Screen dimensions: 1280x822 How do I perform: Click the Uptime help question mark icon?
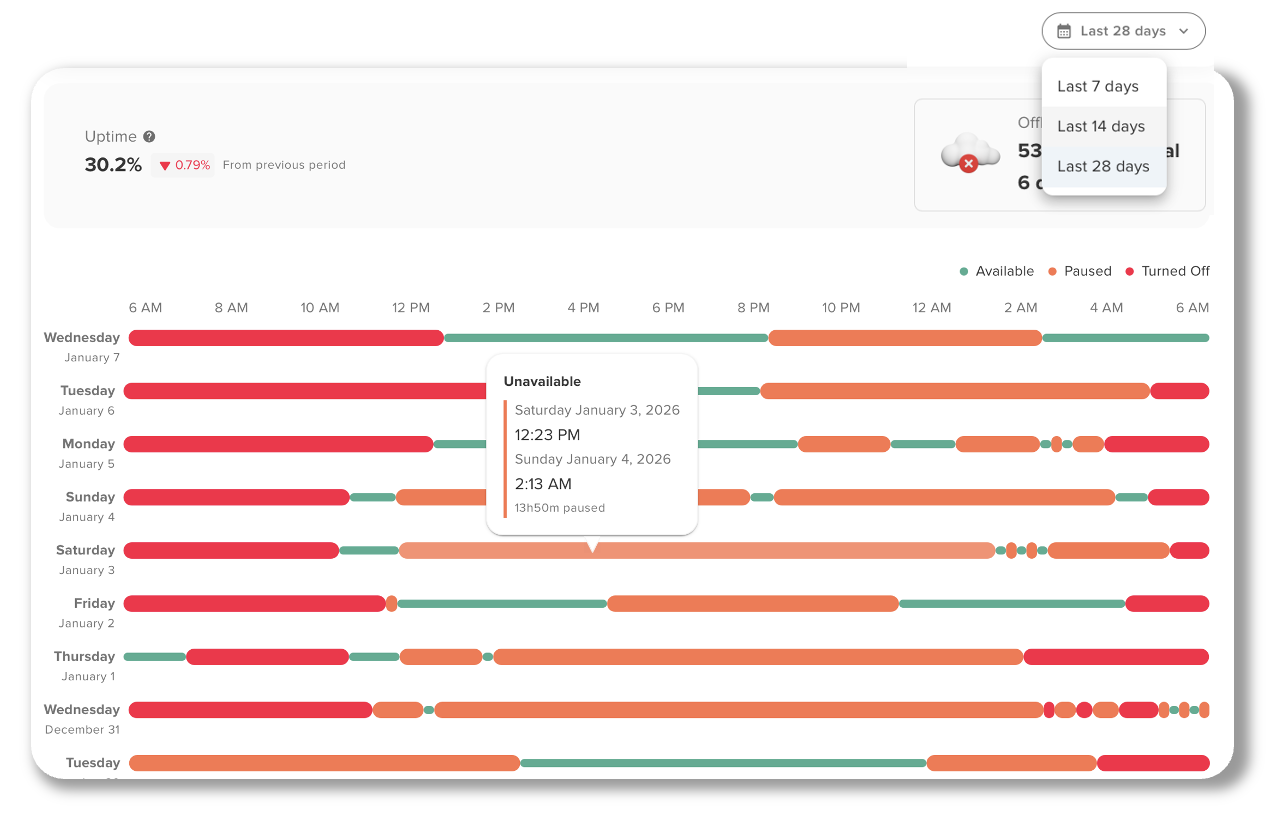[149, 137]
